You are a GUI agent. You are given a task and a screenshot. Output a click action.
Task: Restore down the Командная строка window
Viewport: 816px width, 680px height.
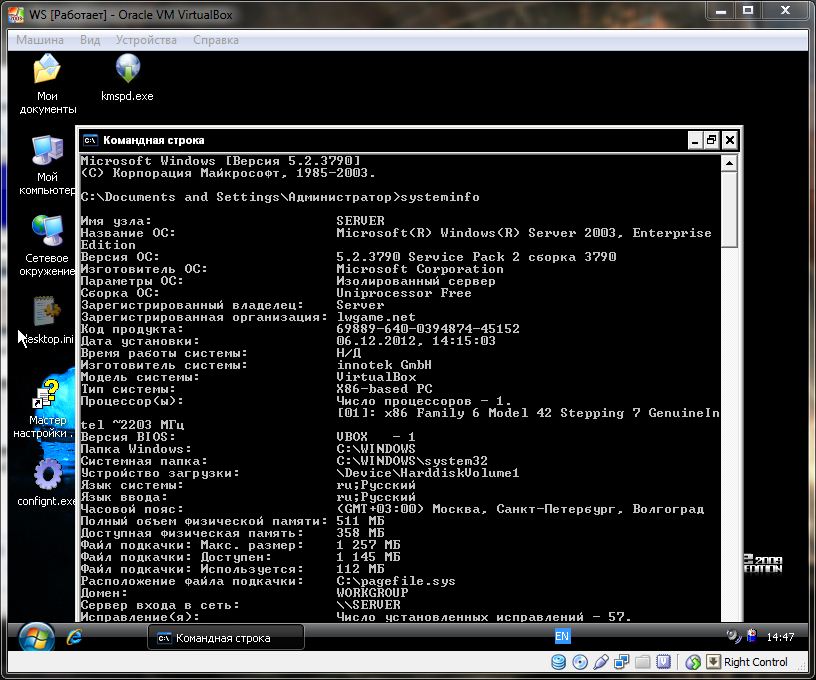[x=711, y=140]
